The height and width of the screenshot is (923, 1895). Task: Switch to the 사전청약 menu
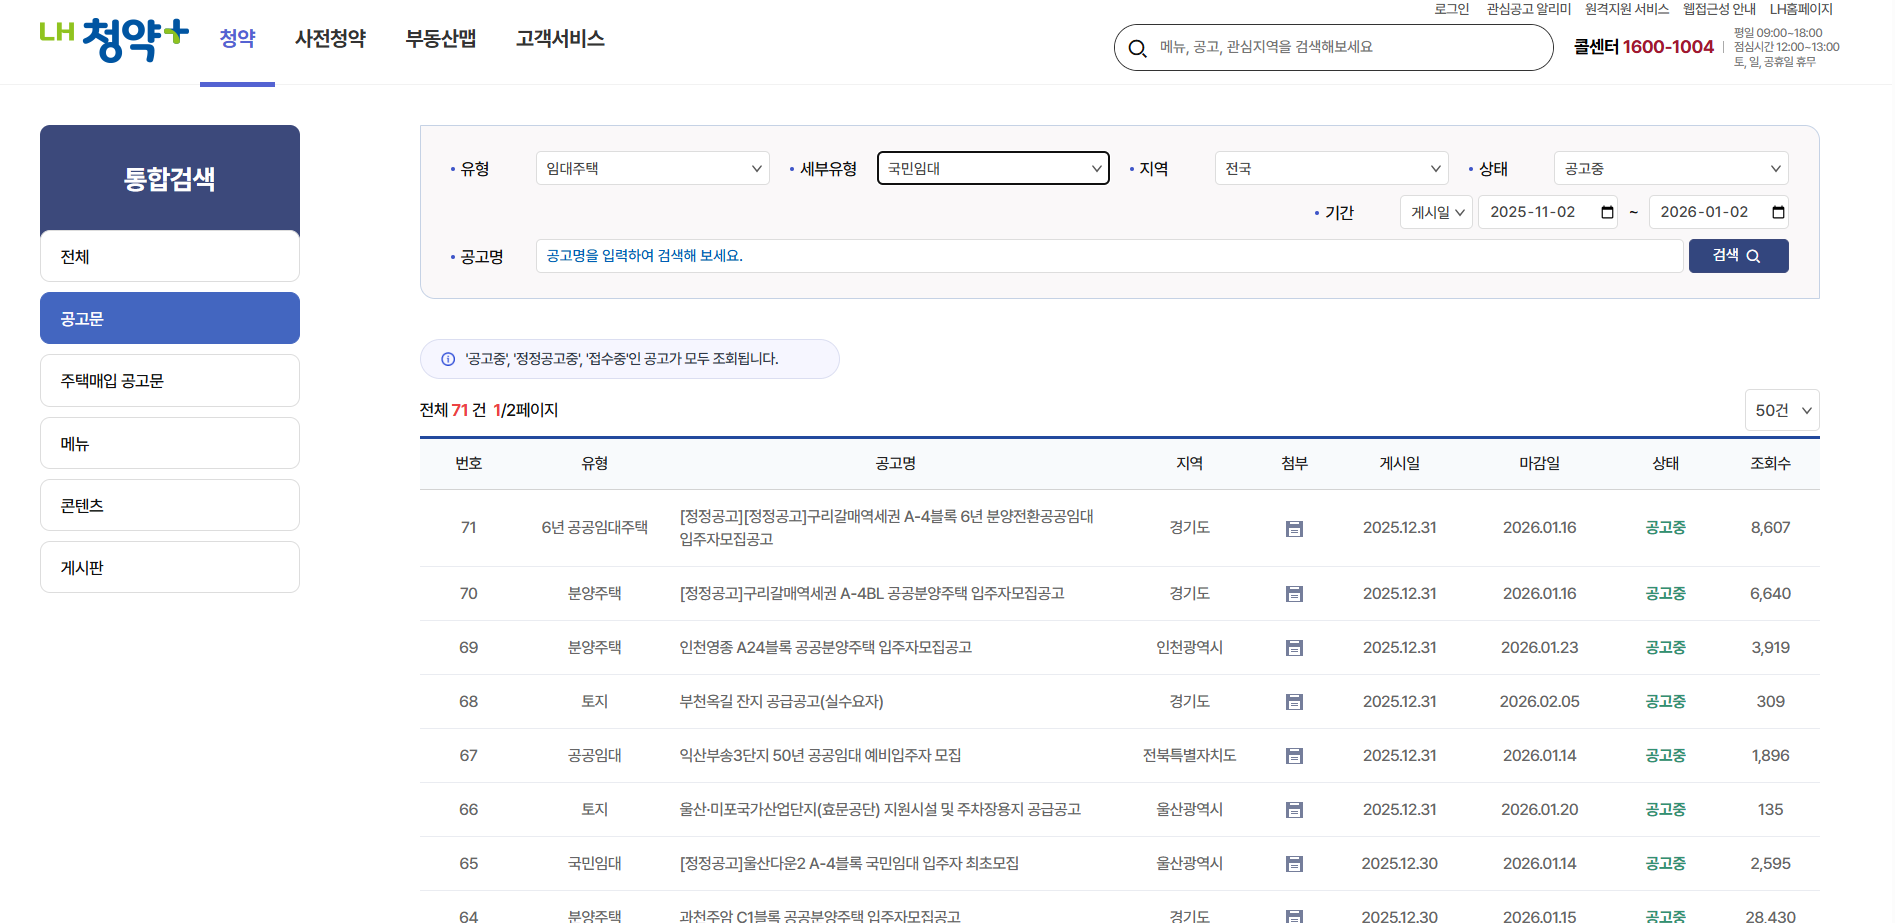331,39
